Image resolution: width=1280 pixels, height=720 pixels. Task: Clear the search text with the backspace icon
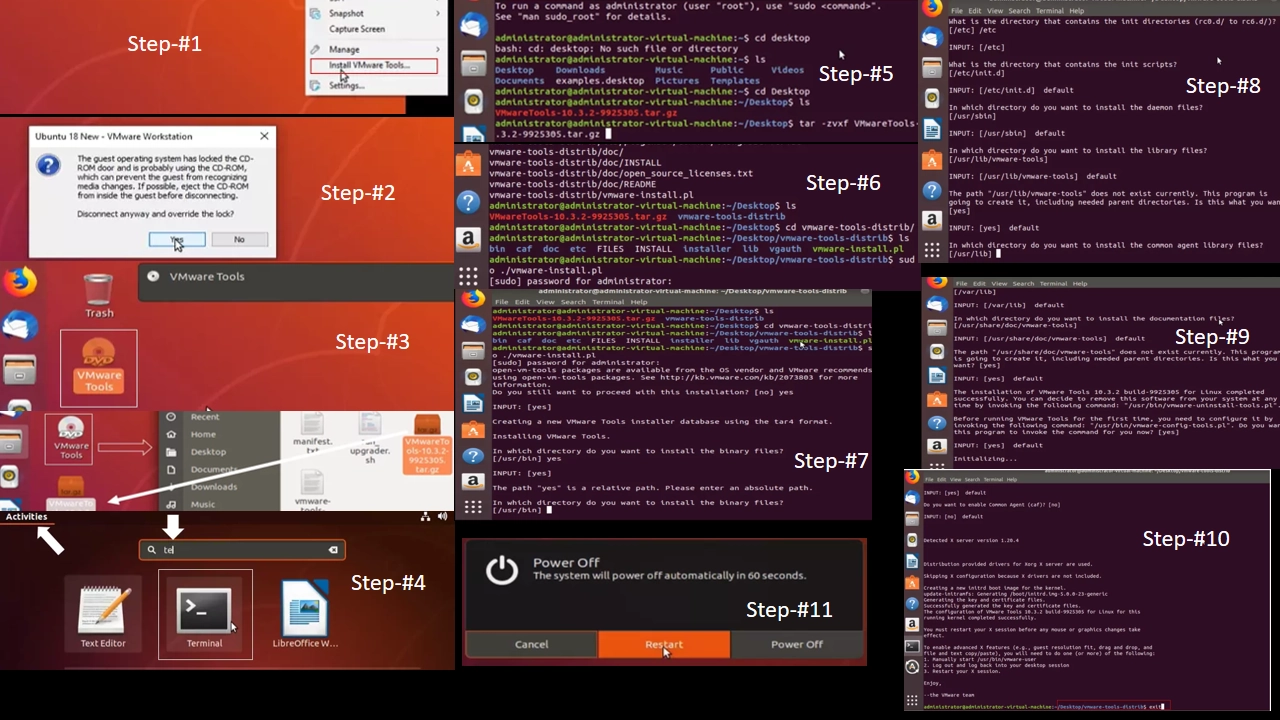click(333, 550)
